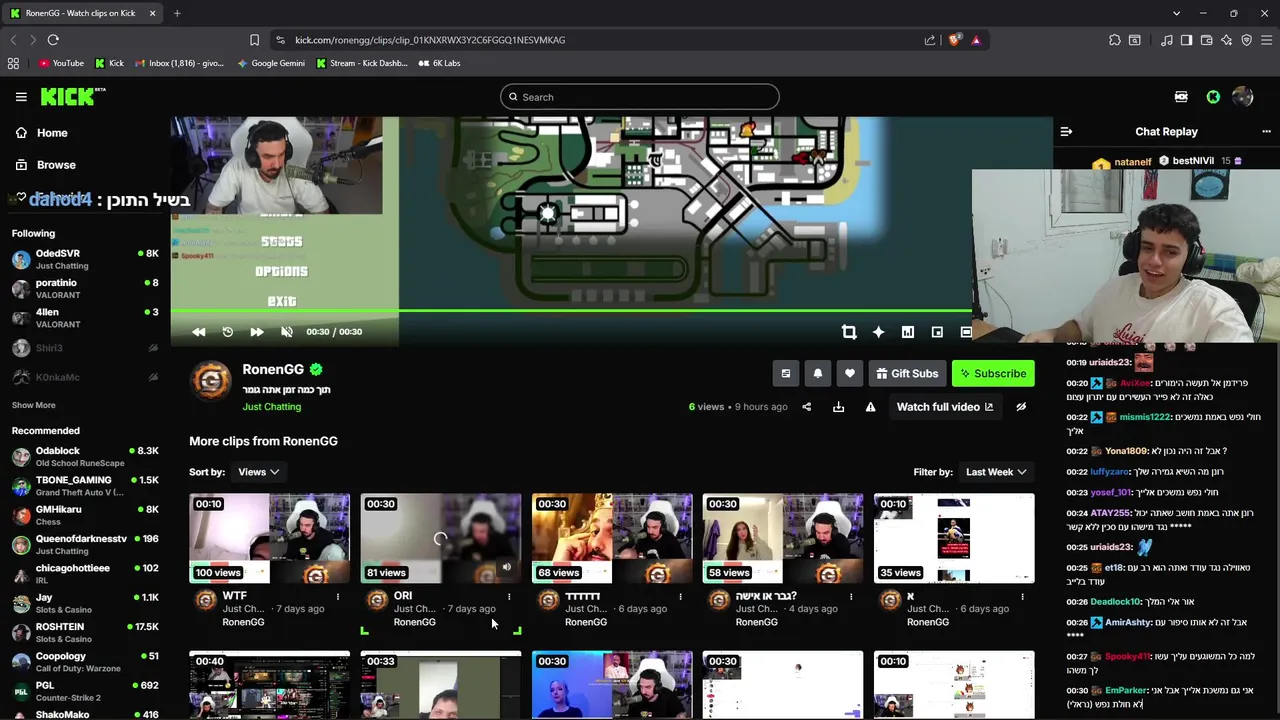The image size is (1280, 720).
Task: Open options menu for the 58-views clip
Action: click(850, 597)
